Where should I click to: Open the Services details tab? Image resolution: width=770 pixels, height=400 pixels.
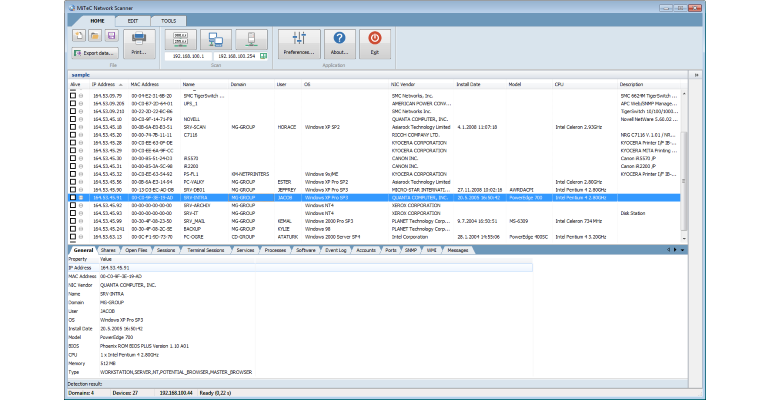pyautogui.click(x=245, y=250)
